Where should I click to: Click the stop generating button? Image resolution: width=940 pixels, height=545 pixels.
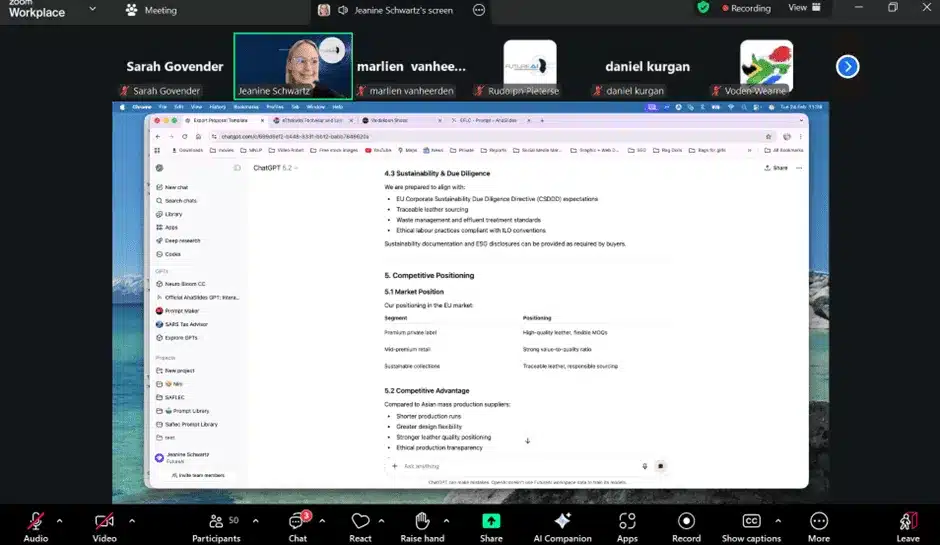[661, 466]
